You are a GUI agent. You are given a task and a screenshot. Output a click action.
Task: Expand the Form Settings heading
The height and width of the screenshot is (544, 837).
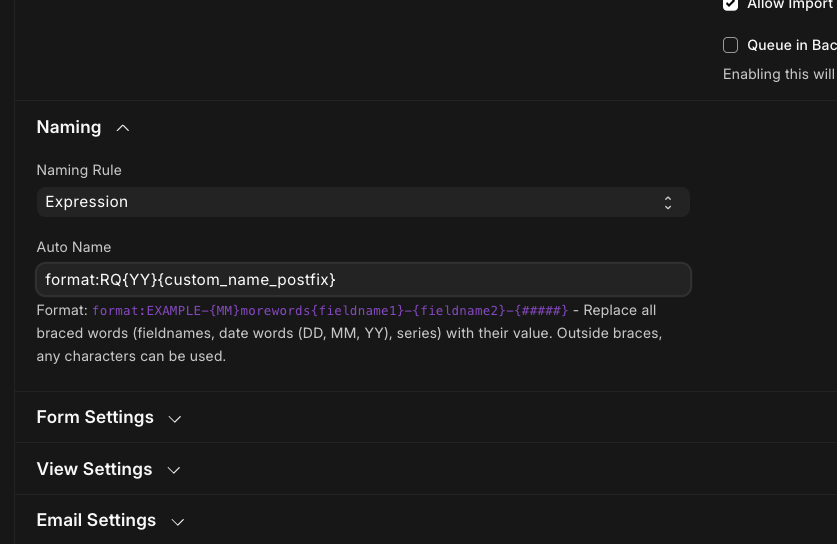[95, 417]
